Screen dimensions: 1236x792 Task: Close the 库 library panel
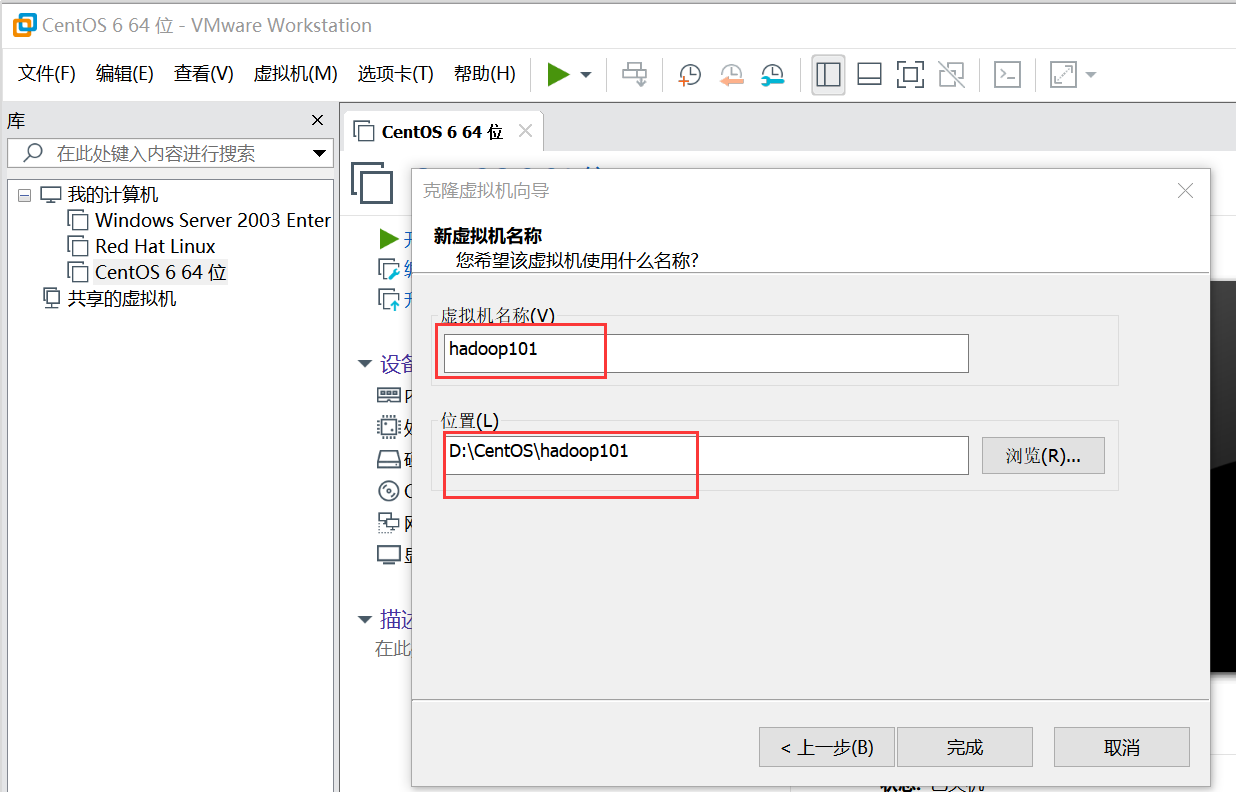tap(318, 120)
